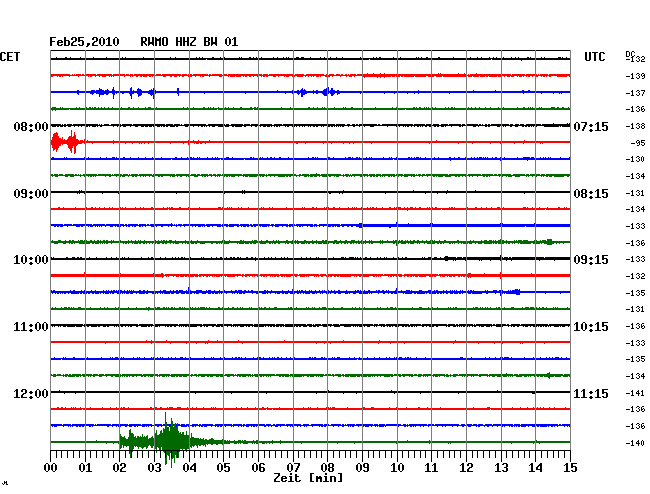Click the 07:15 UTC time label
This screenshot has height=494, width=650.
point(591,126)
